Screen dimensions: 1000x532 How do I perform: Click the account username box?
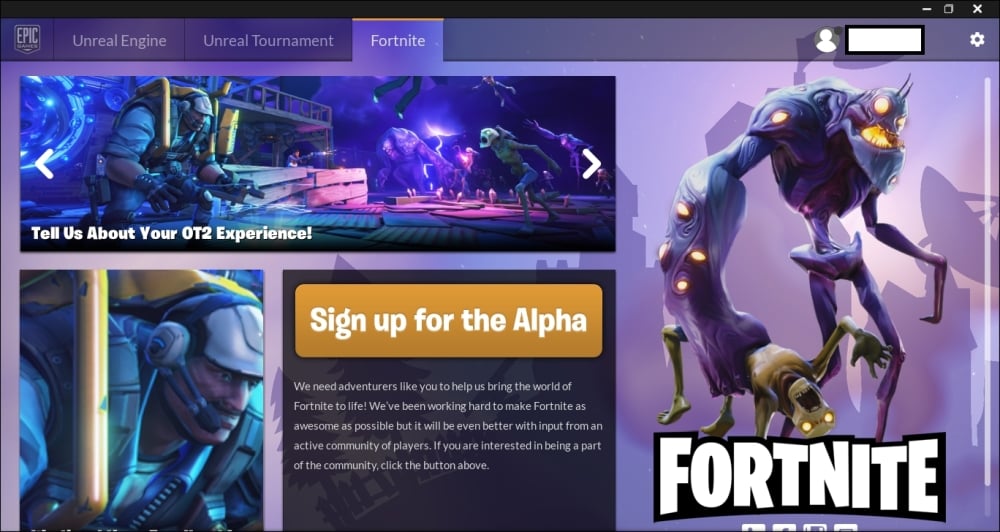point(885,40)
